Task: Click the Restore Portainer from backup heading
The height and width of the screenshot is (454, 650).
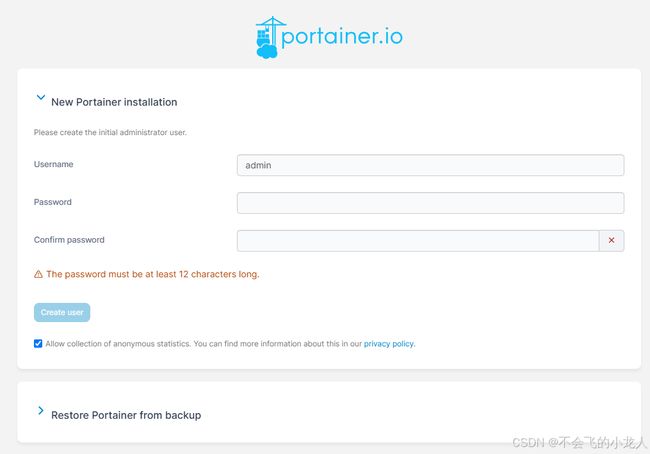Action: tap(126, 415)
